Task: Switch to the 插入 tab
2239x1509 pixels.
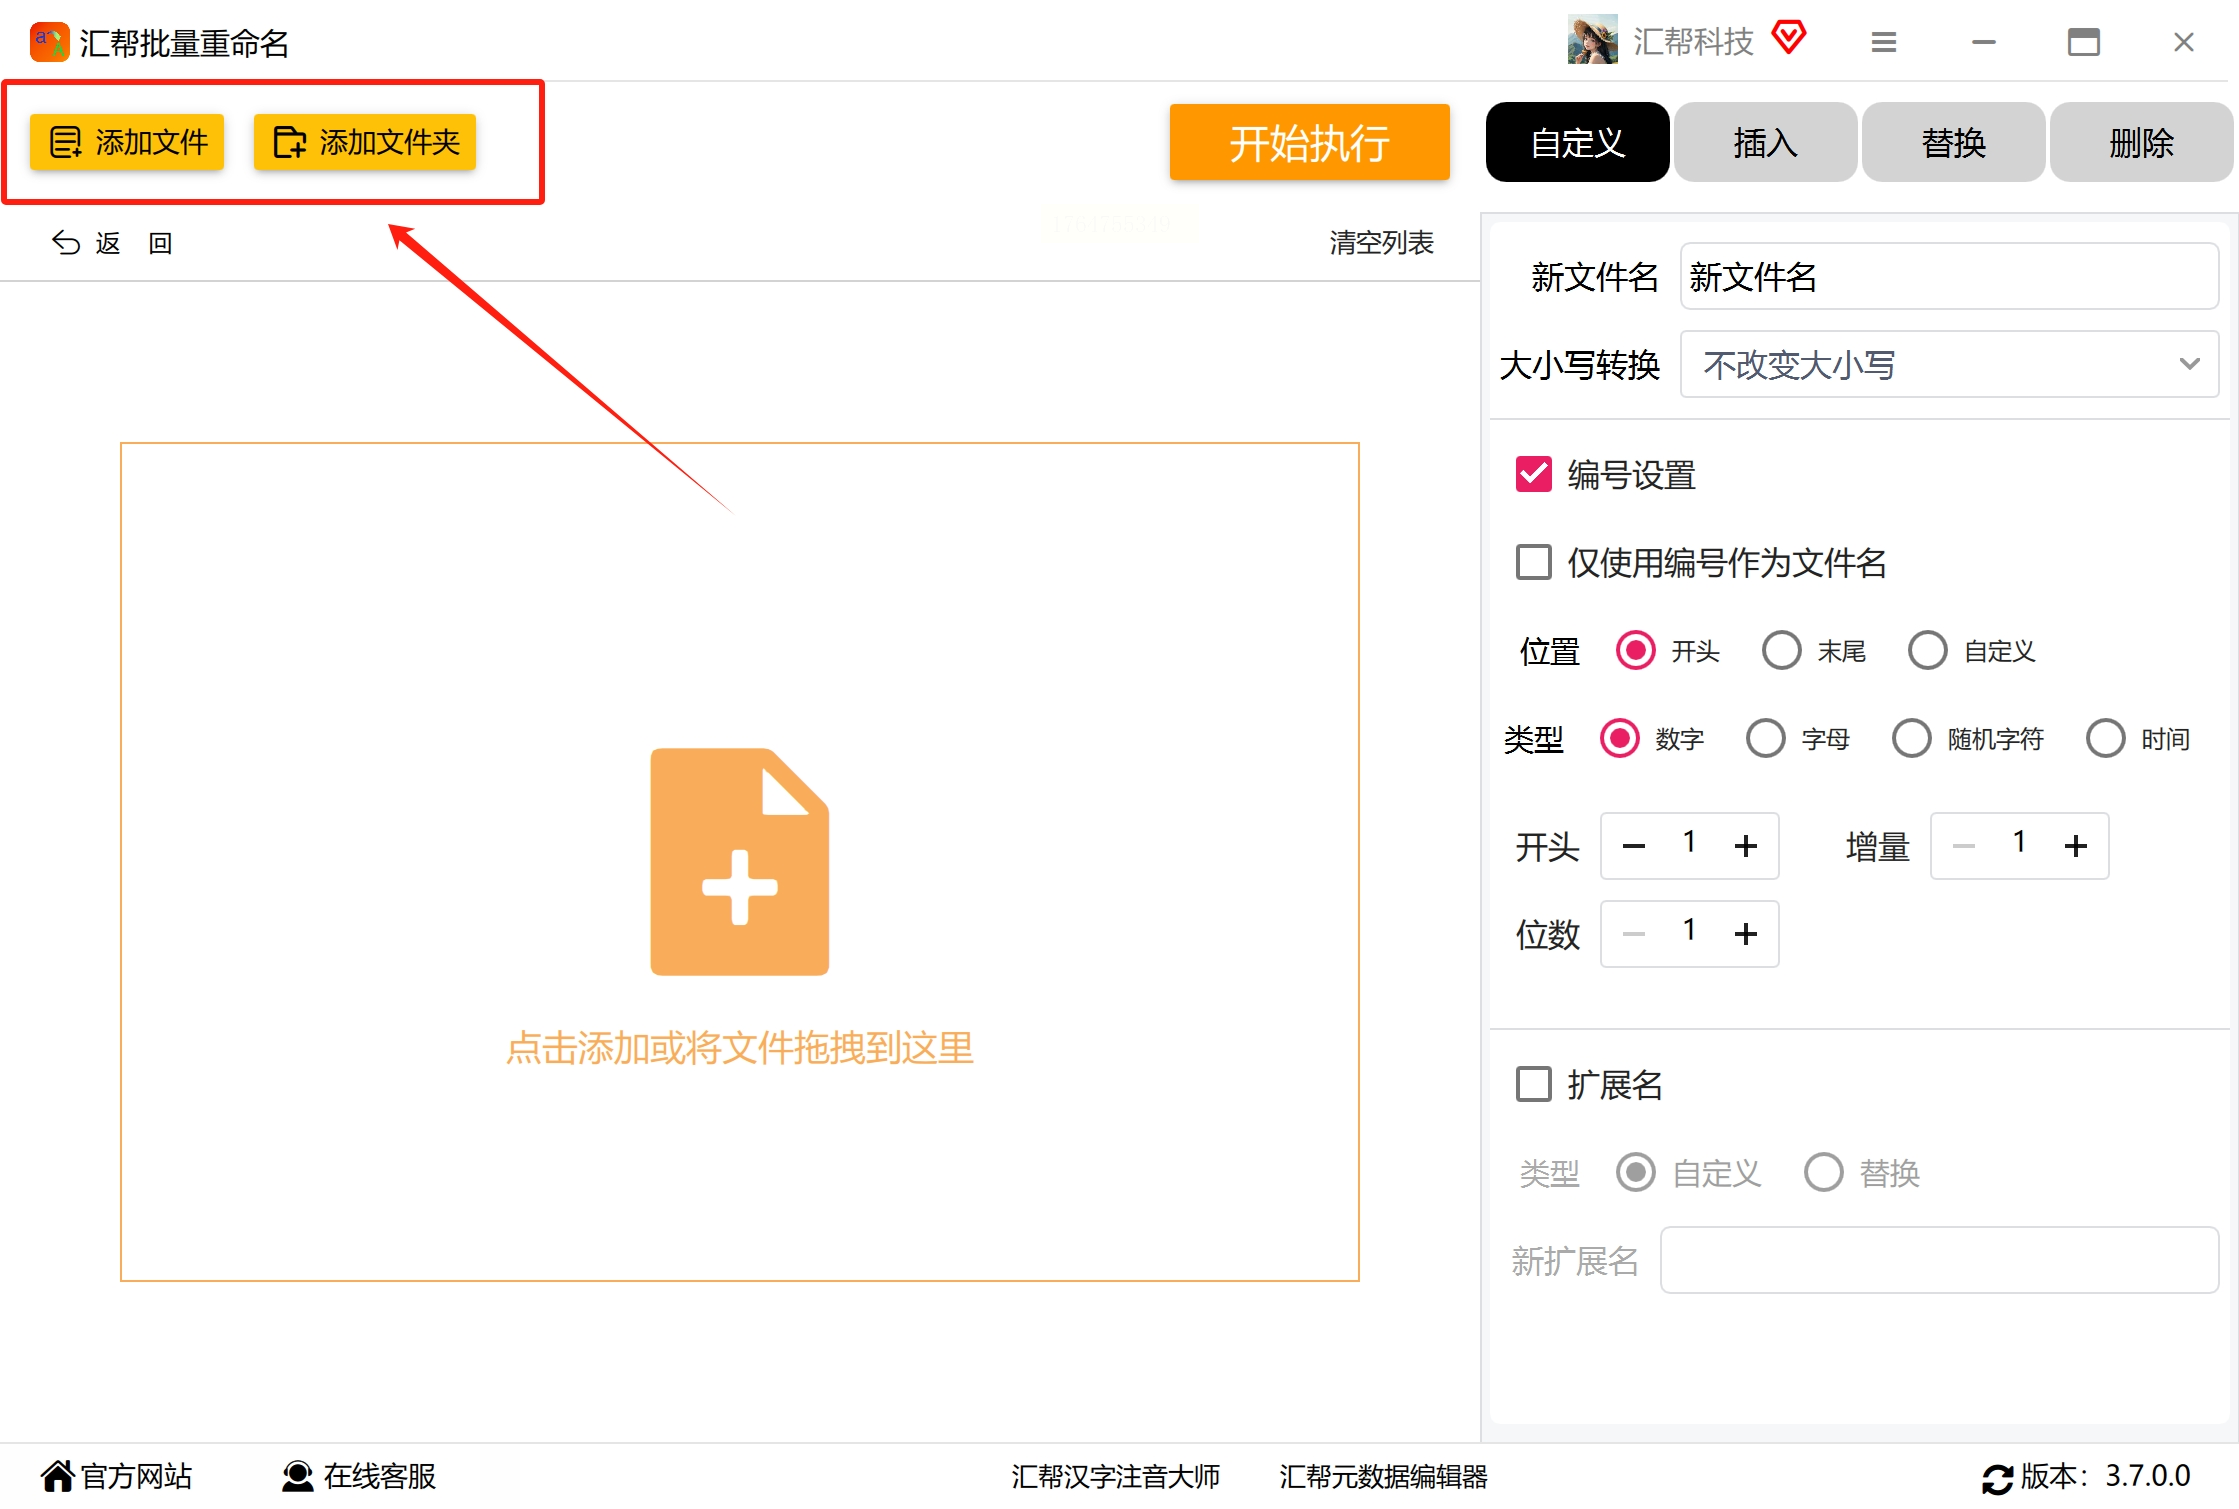Action: (1764, 142)
